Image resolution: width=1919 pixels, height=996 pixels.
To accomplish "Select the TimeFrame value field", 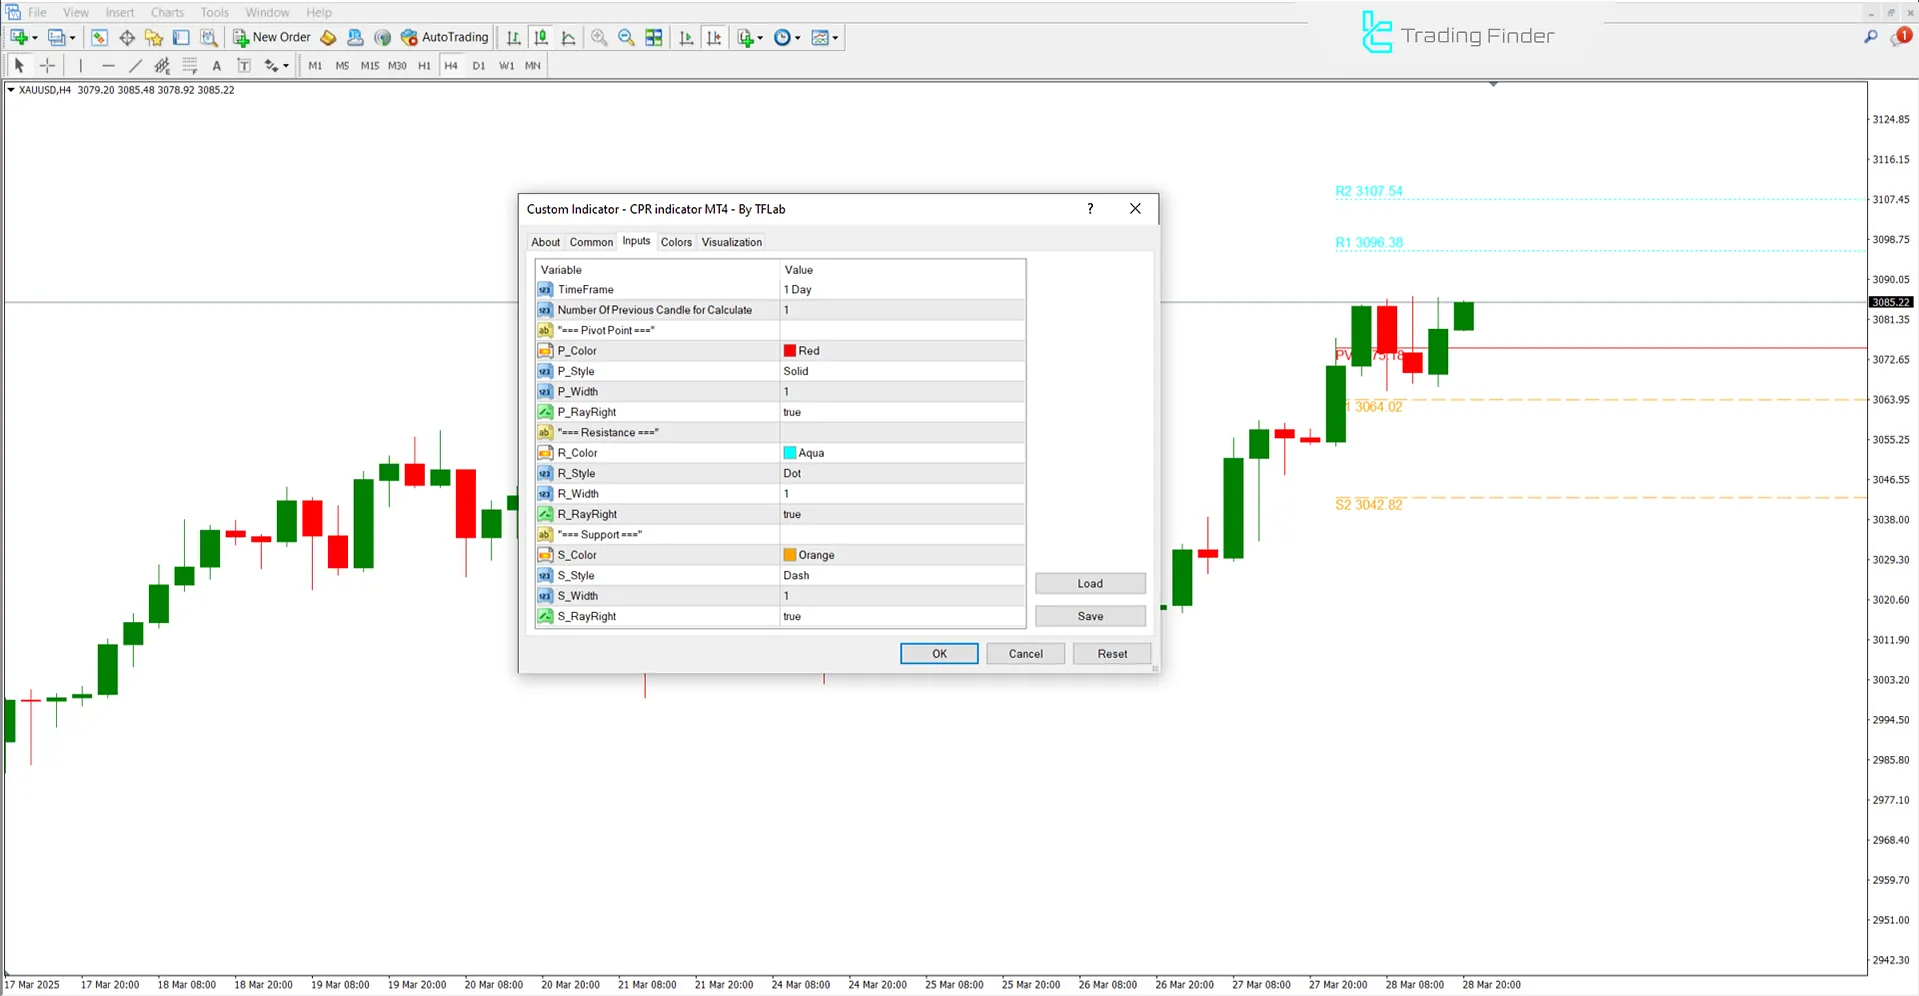I will tap(900, 289).
